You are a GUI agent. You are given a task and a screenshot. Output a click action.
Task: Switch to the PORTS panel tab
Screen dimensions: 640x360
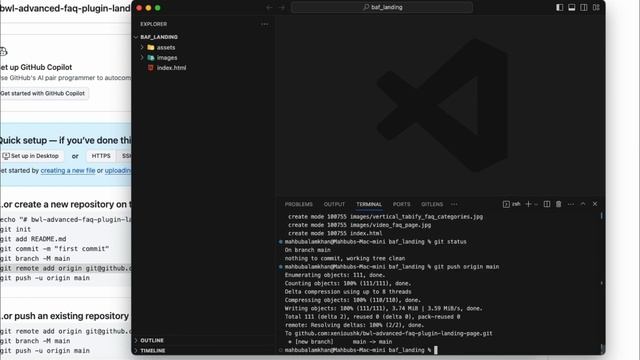[402, 204]
